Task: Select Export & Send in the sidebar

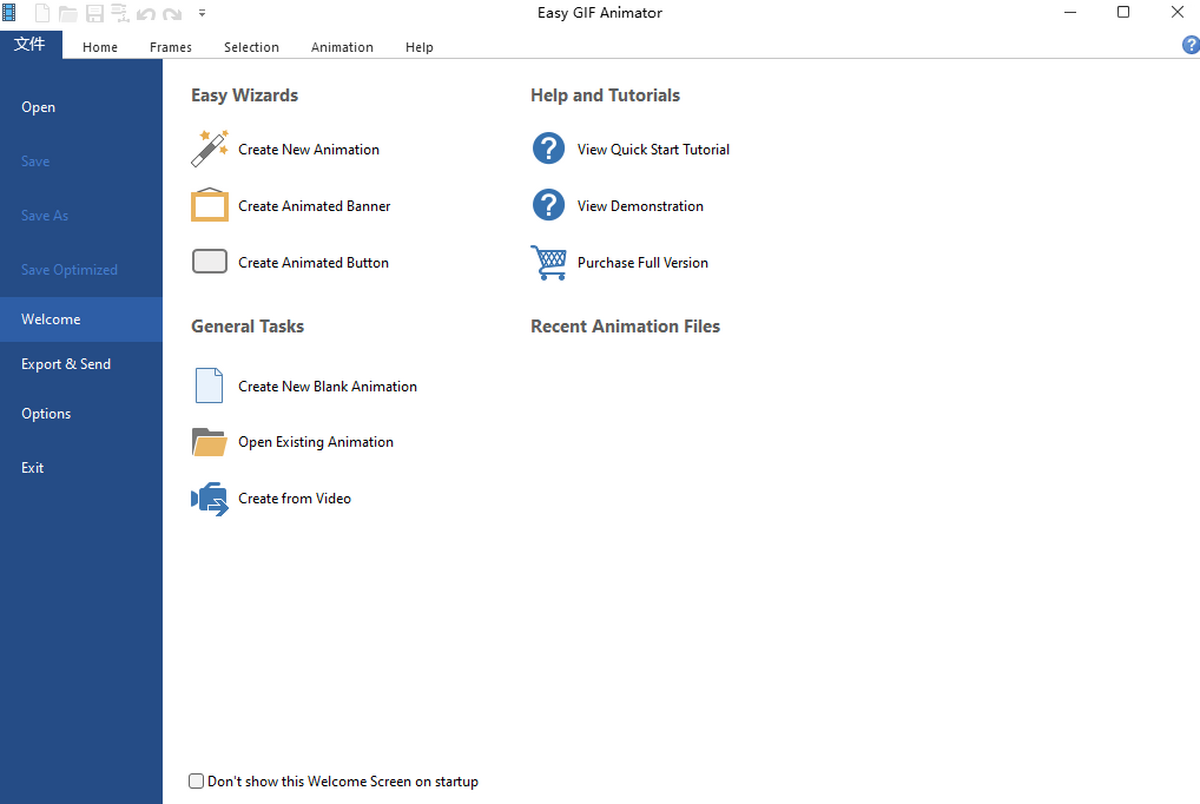Action: click(x=66, y=364)
